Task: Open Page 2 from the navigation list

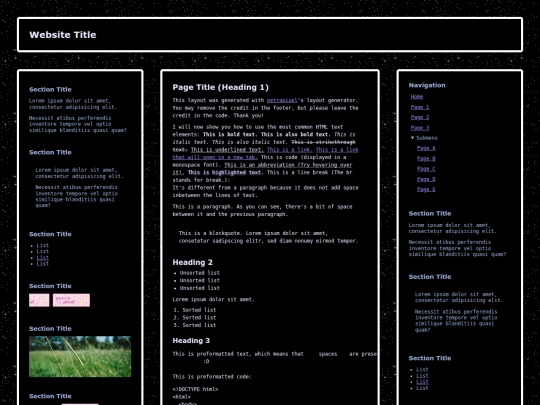Action: click(420, 117)
